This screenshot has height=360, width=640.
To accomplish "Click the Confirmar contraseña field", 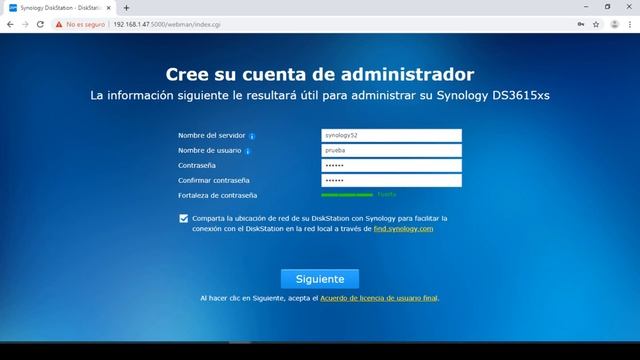I will (x=391, y=180).
